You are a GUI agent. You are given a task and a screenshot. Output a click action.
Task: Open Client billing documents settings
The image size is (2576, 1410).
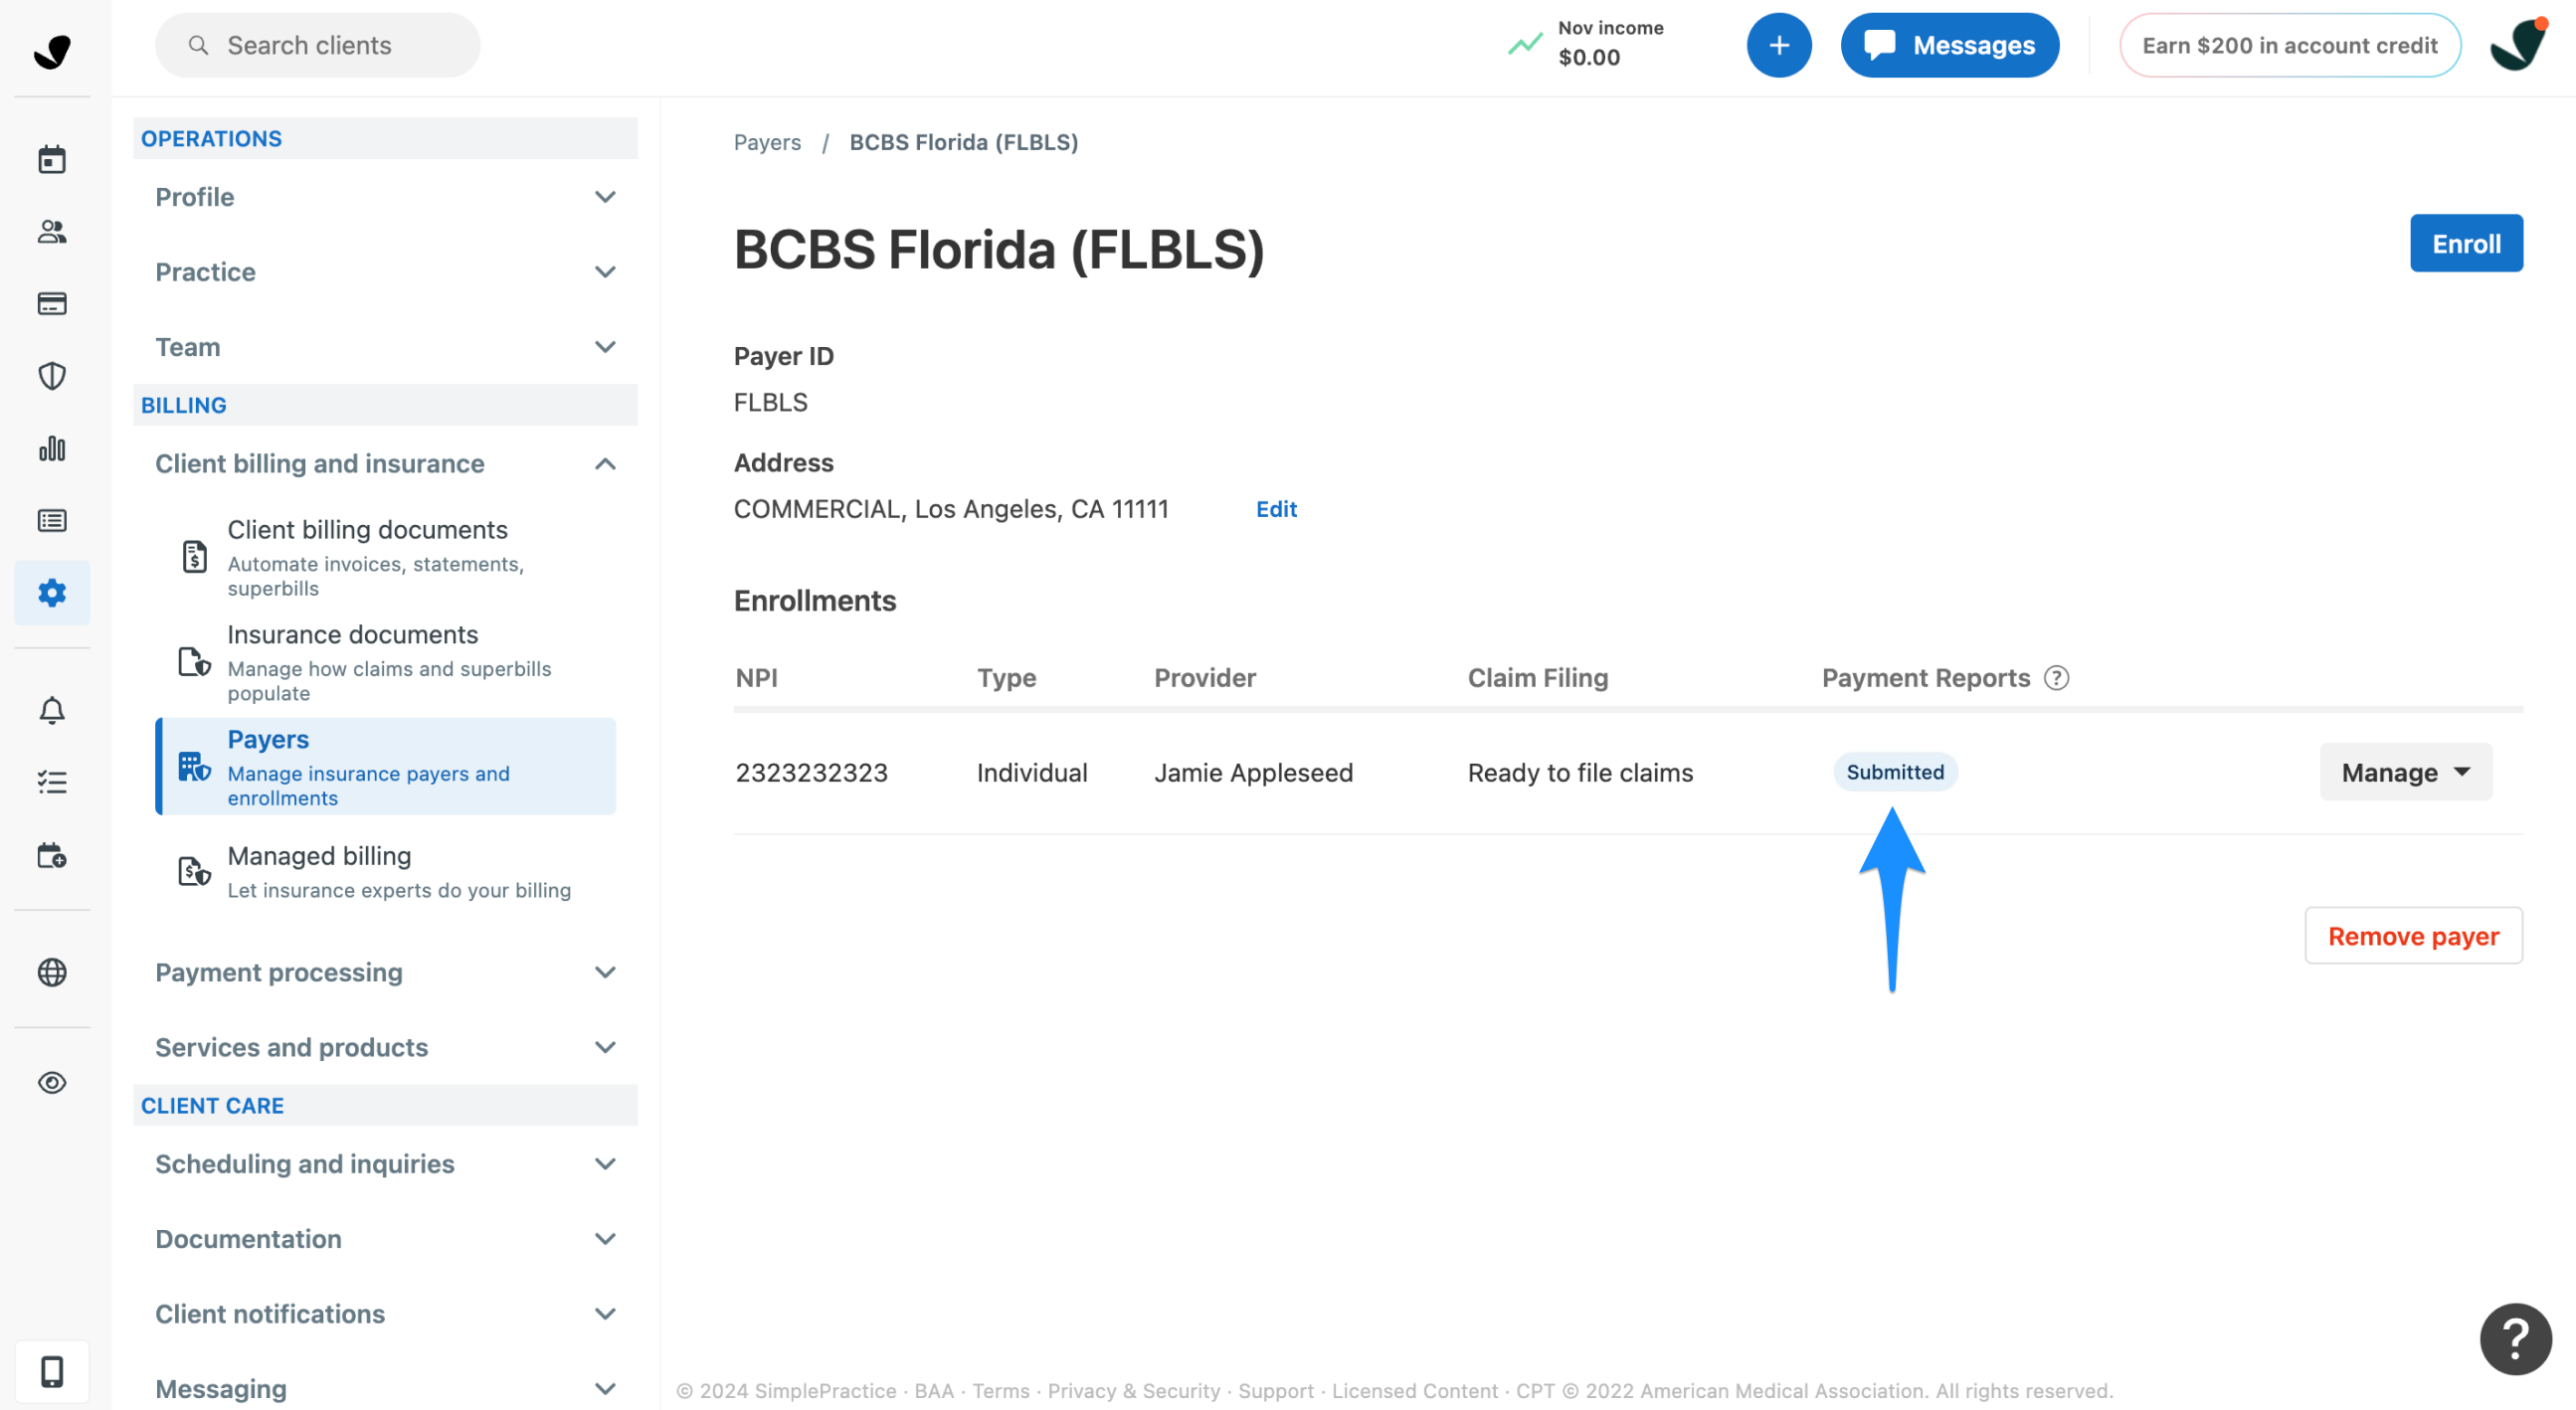coord(386,557)
